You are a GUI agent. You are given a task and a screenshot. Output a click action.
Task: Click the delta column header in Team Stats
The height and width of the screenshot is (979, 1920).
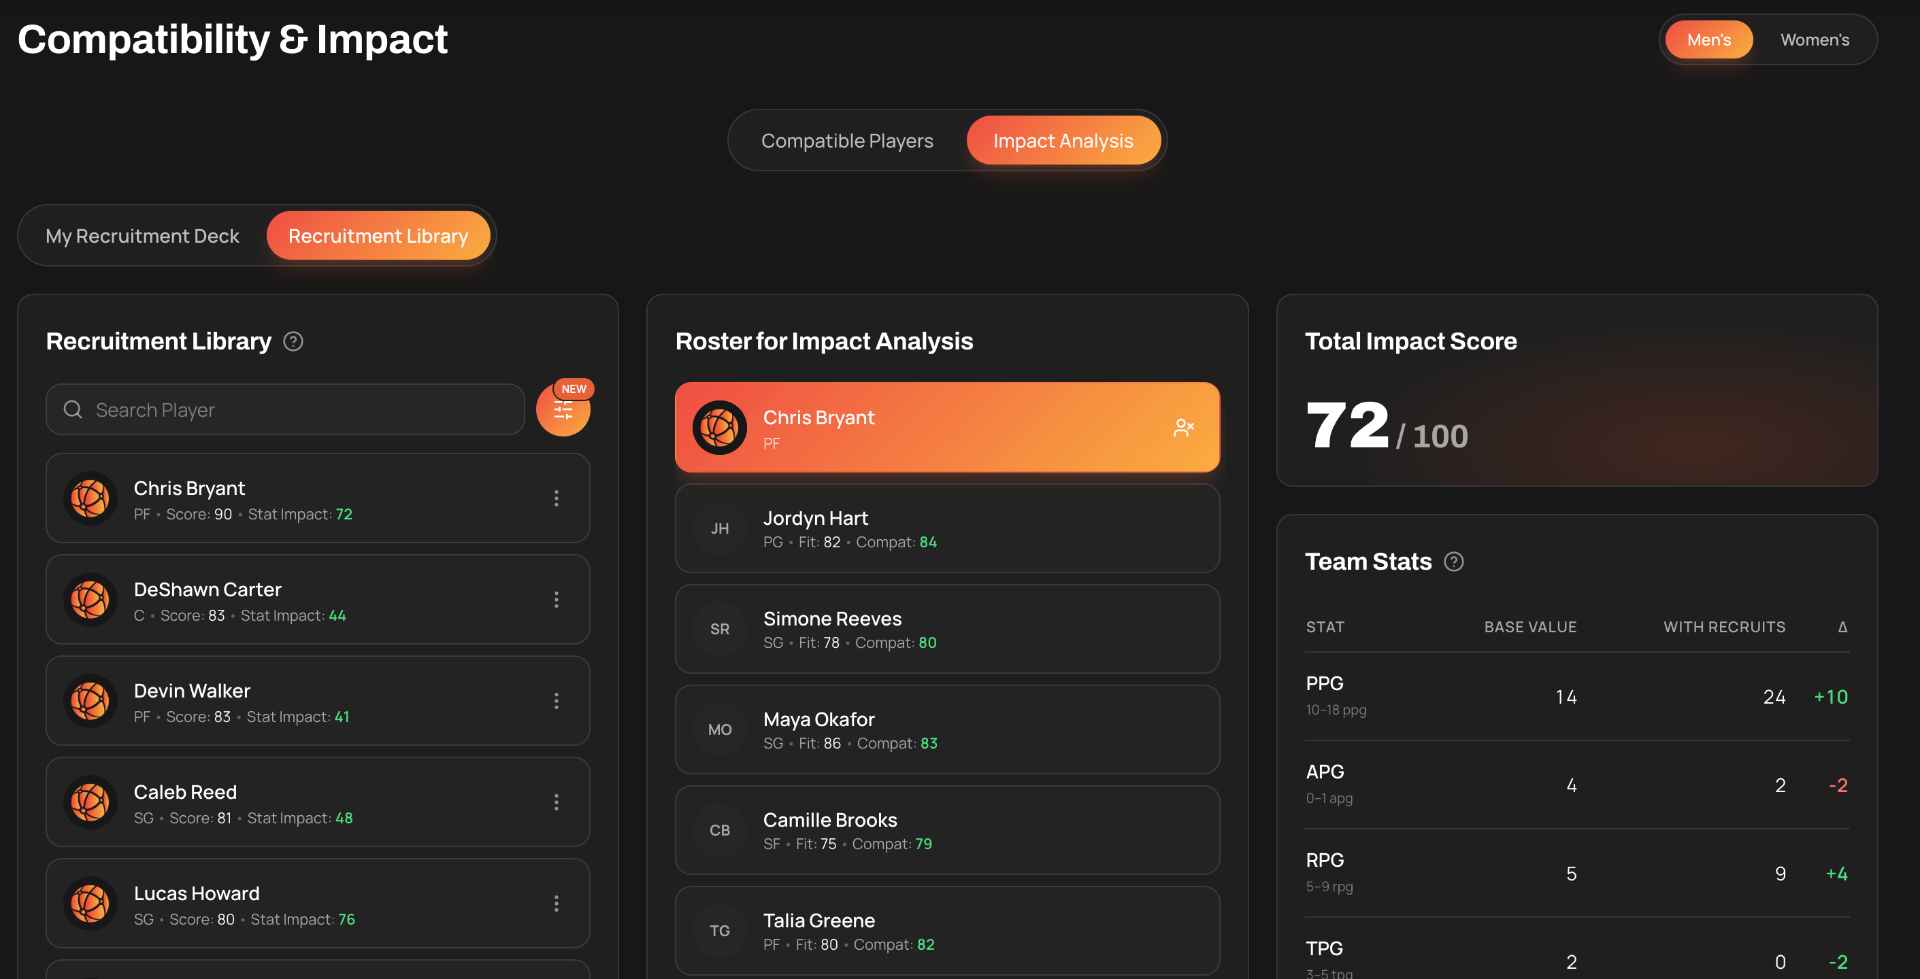point(1842,627)
